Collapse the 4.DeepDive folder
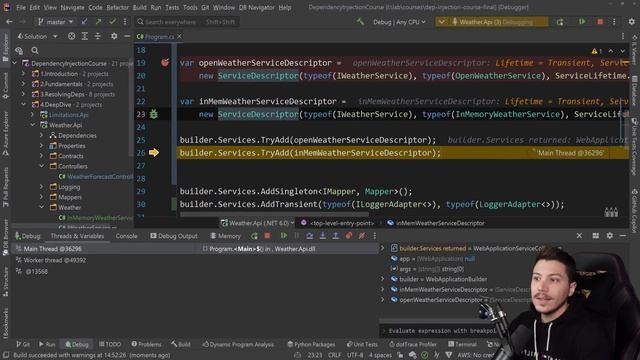640x360 pixels. click(x=23, y=104)
